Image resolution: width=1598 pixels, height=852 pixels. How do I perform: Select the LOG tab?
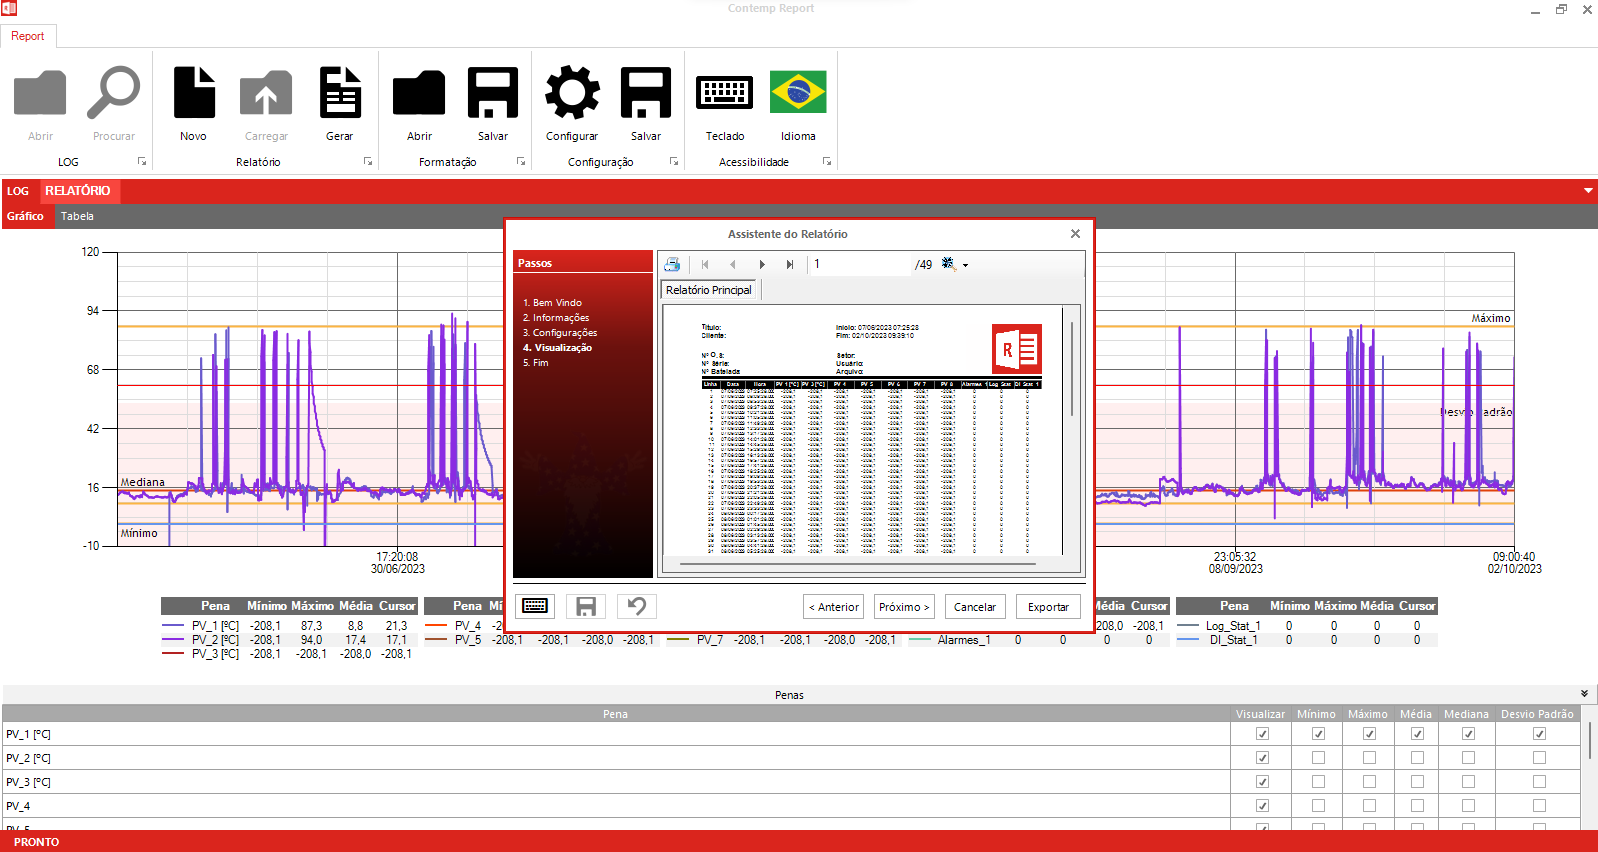18,191
